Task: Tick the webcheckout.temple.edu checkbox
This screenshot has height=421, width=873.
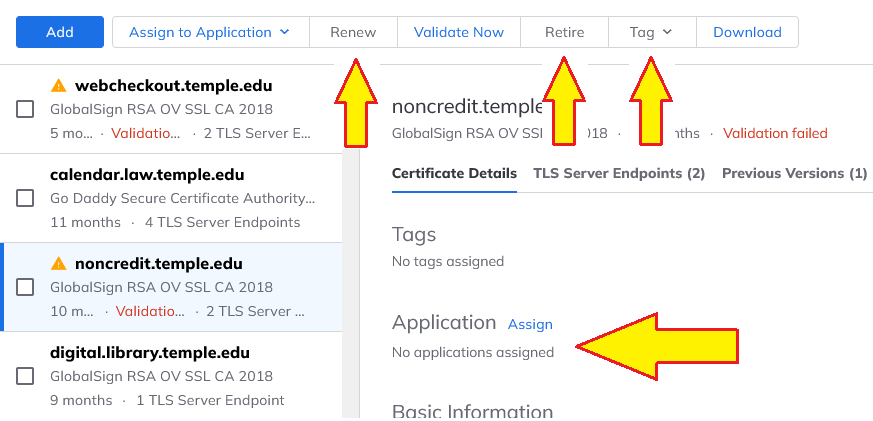Action: (x=26, y=109)
